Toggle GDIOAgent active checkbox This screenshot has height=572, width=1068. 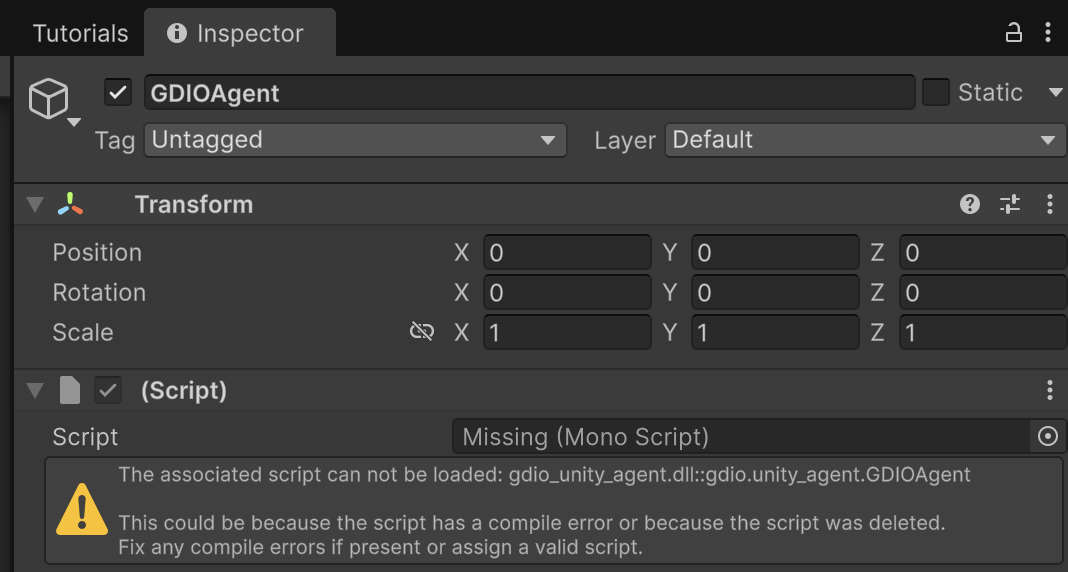[x=118, y=92]
